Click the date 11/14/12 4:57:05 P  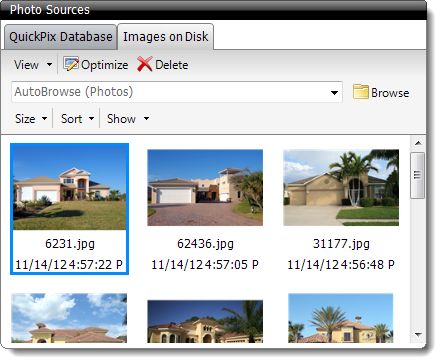pos(205,265)
